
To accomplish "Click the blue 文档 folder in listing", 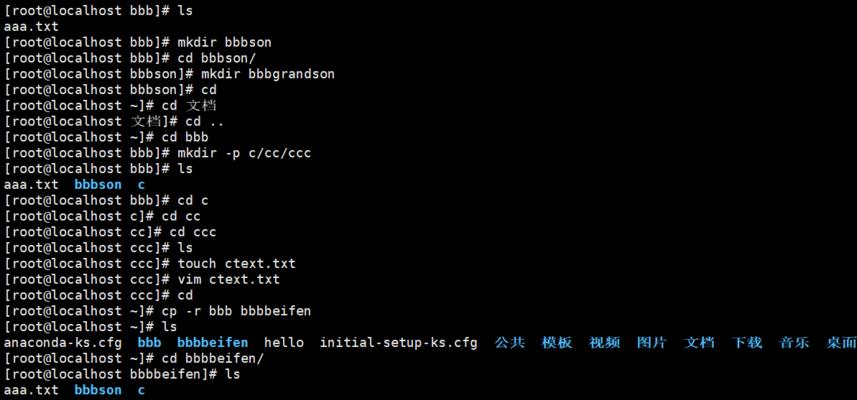I will (699, 343).
